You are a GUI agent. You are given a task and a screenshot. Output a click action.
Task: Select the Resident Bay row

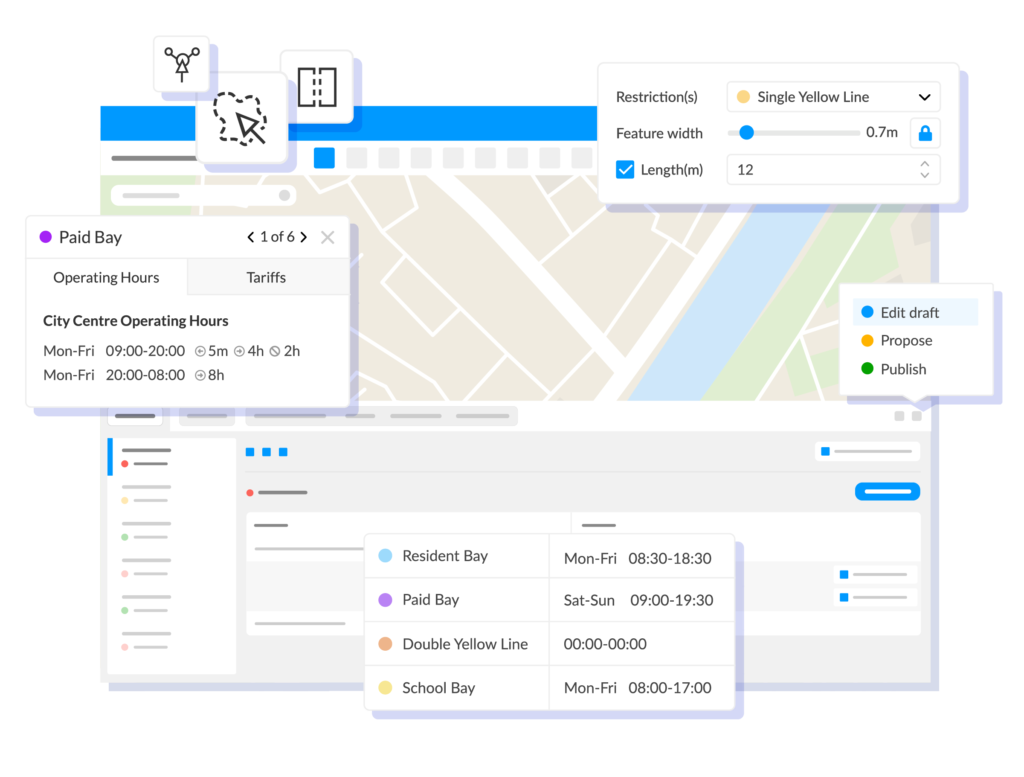(x=445, y=556)
